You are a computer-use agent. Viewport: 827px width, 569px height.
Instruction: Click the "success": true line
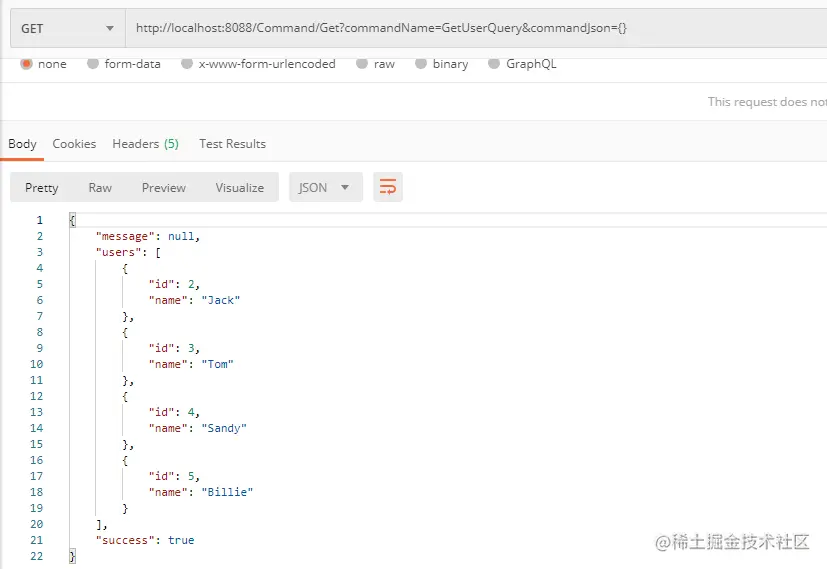pos(145,540)
